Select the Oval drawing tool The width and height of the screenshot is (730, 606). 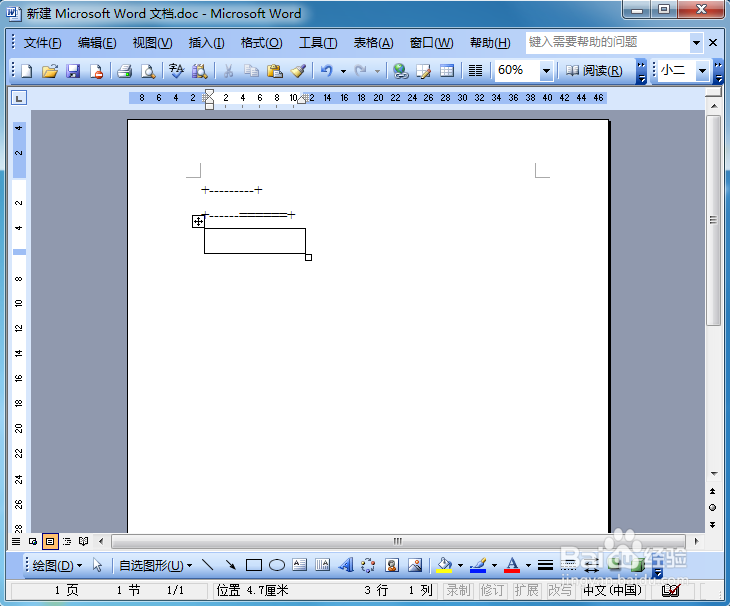(277, 565)
